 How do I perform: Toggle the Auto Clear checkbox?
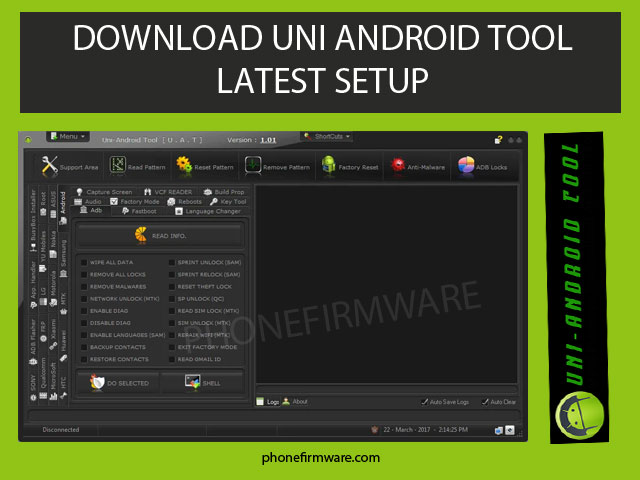485,402
